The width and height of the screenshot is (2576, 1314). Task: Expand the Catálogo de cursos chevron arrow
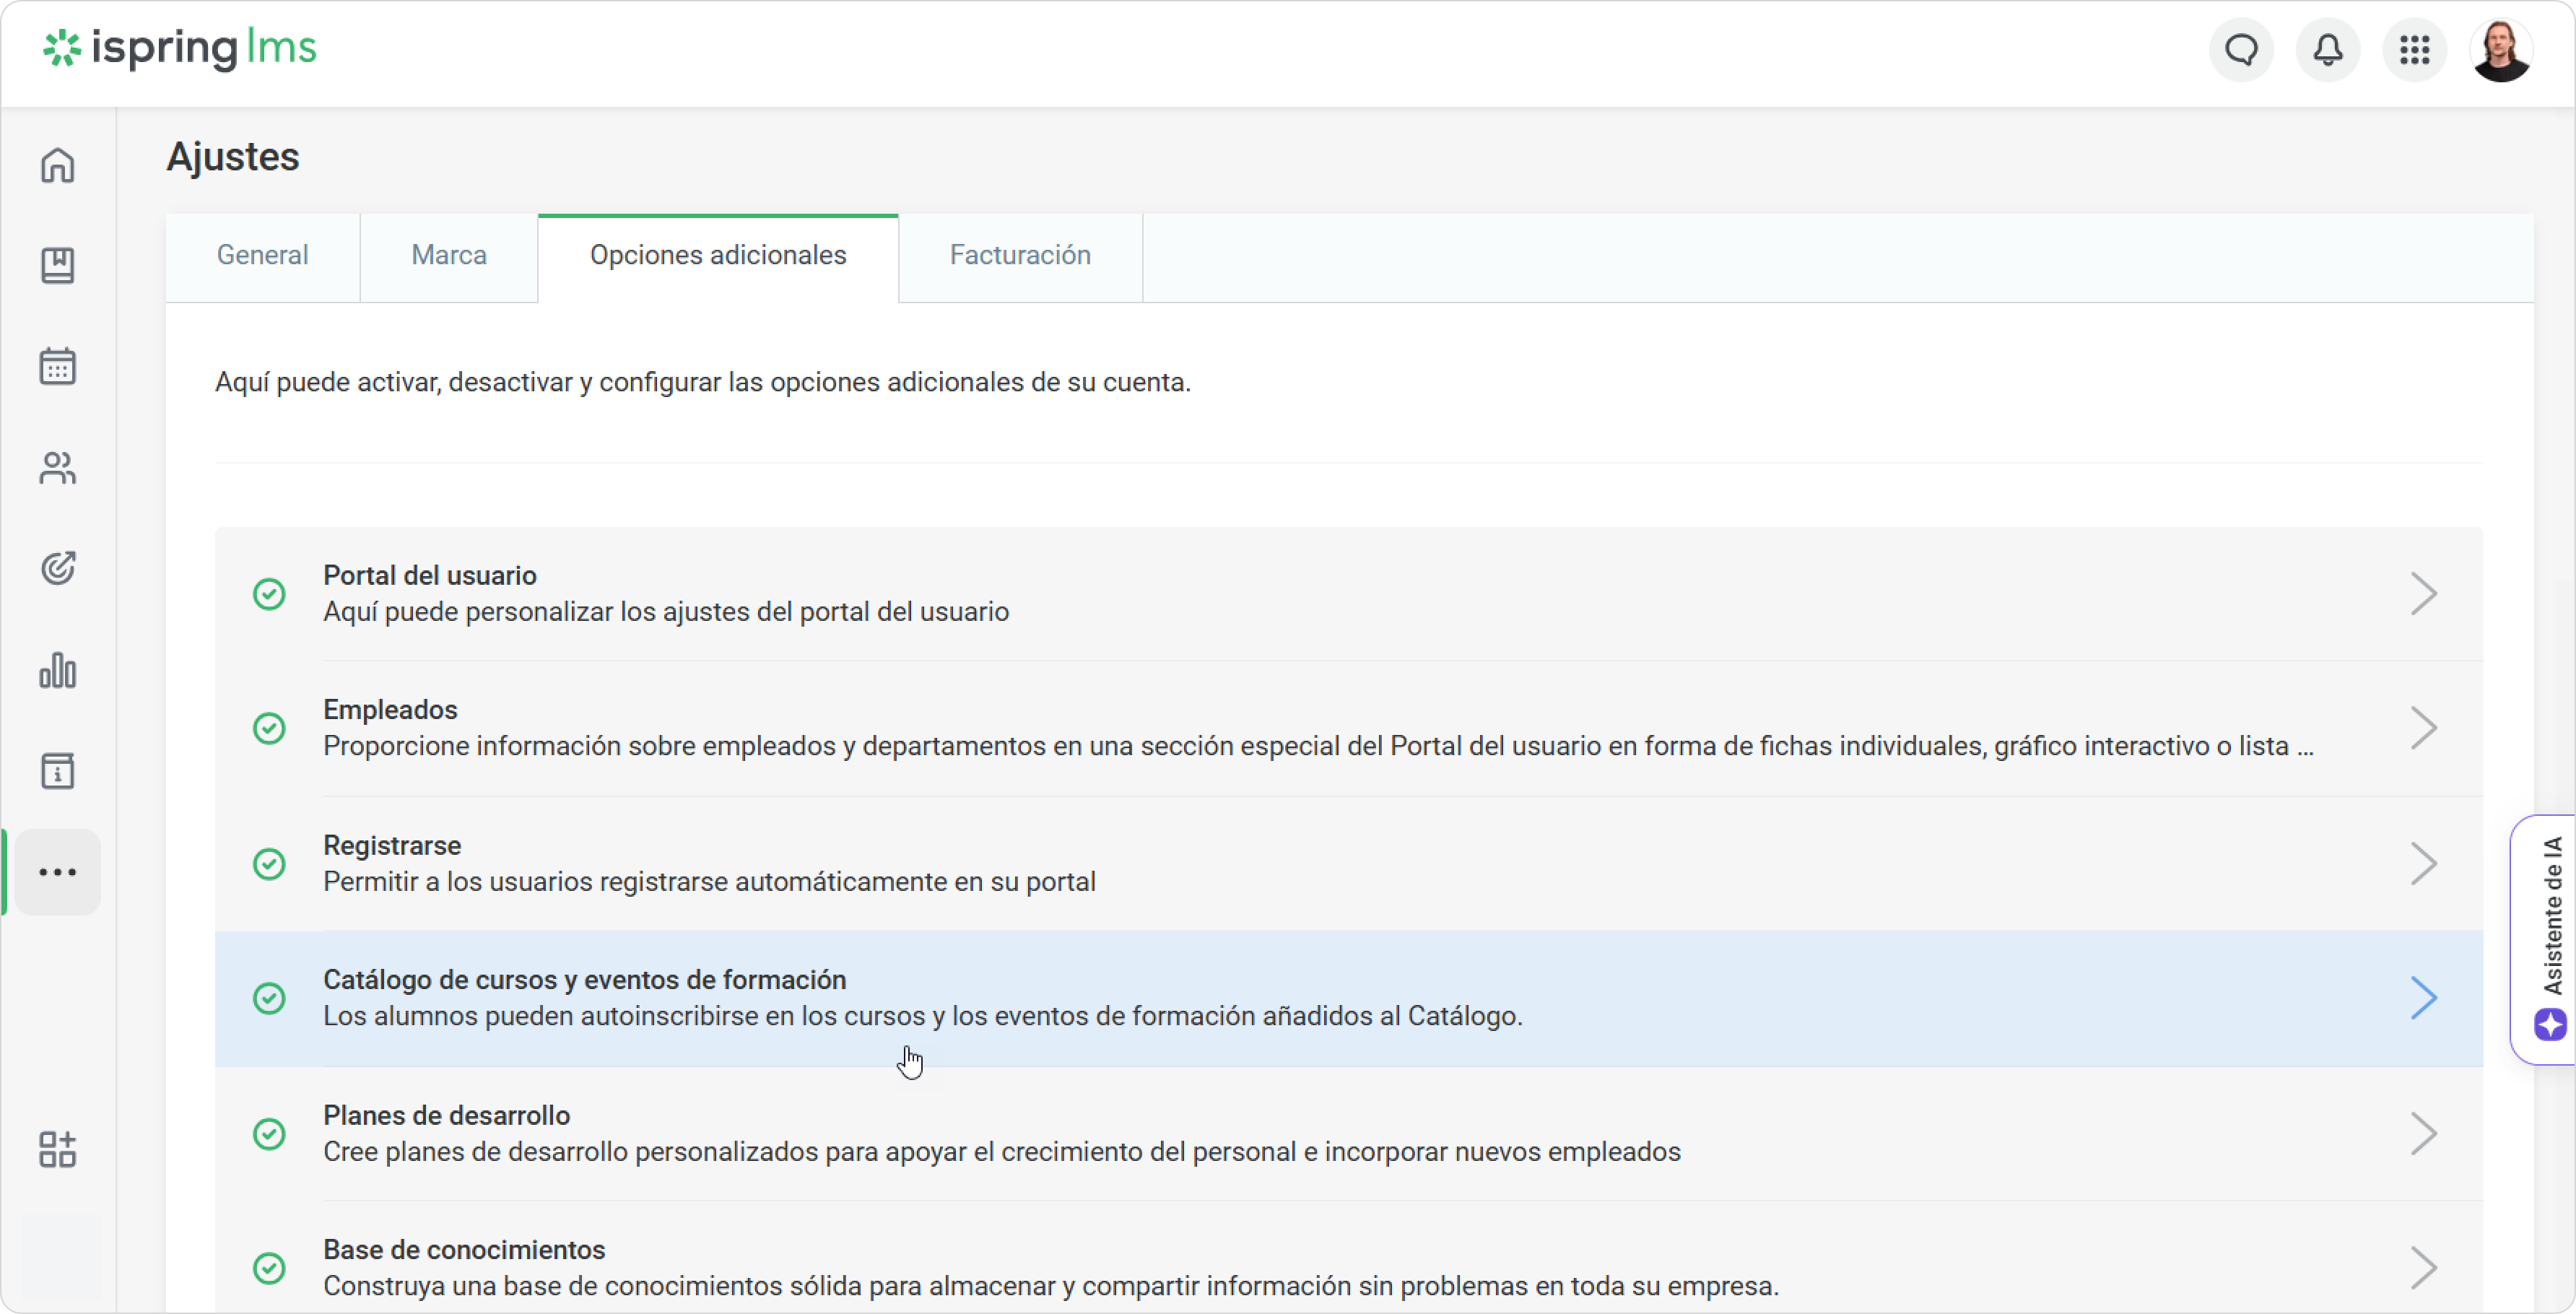coord(2423,998)
